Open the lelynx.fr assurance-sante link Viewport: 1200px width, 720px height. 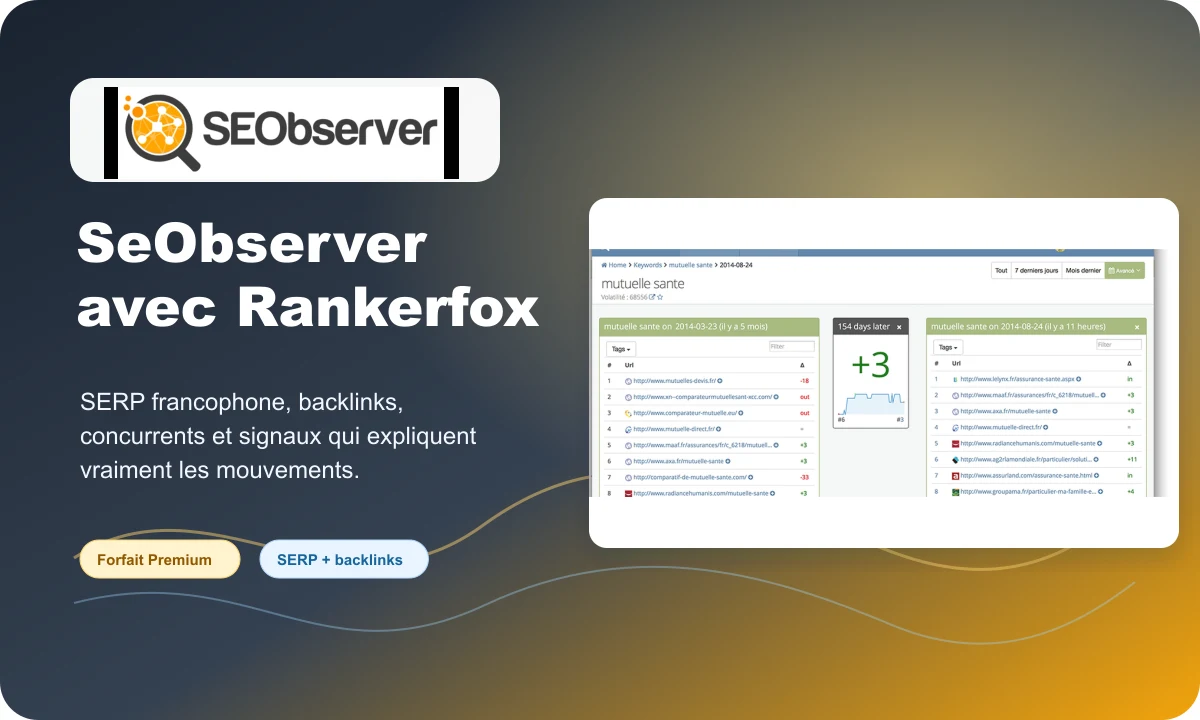tap(1017, 379)
